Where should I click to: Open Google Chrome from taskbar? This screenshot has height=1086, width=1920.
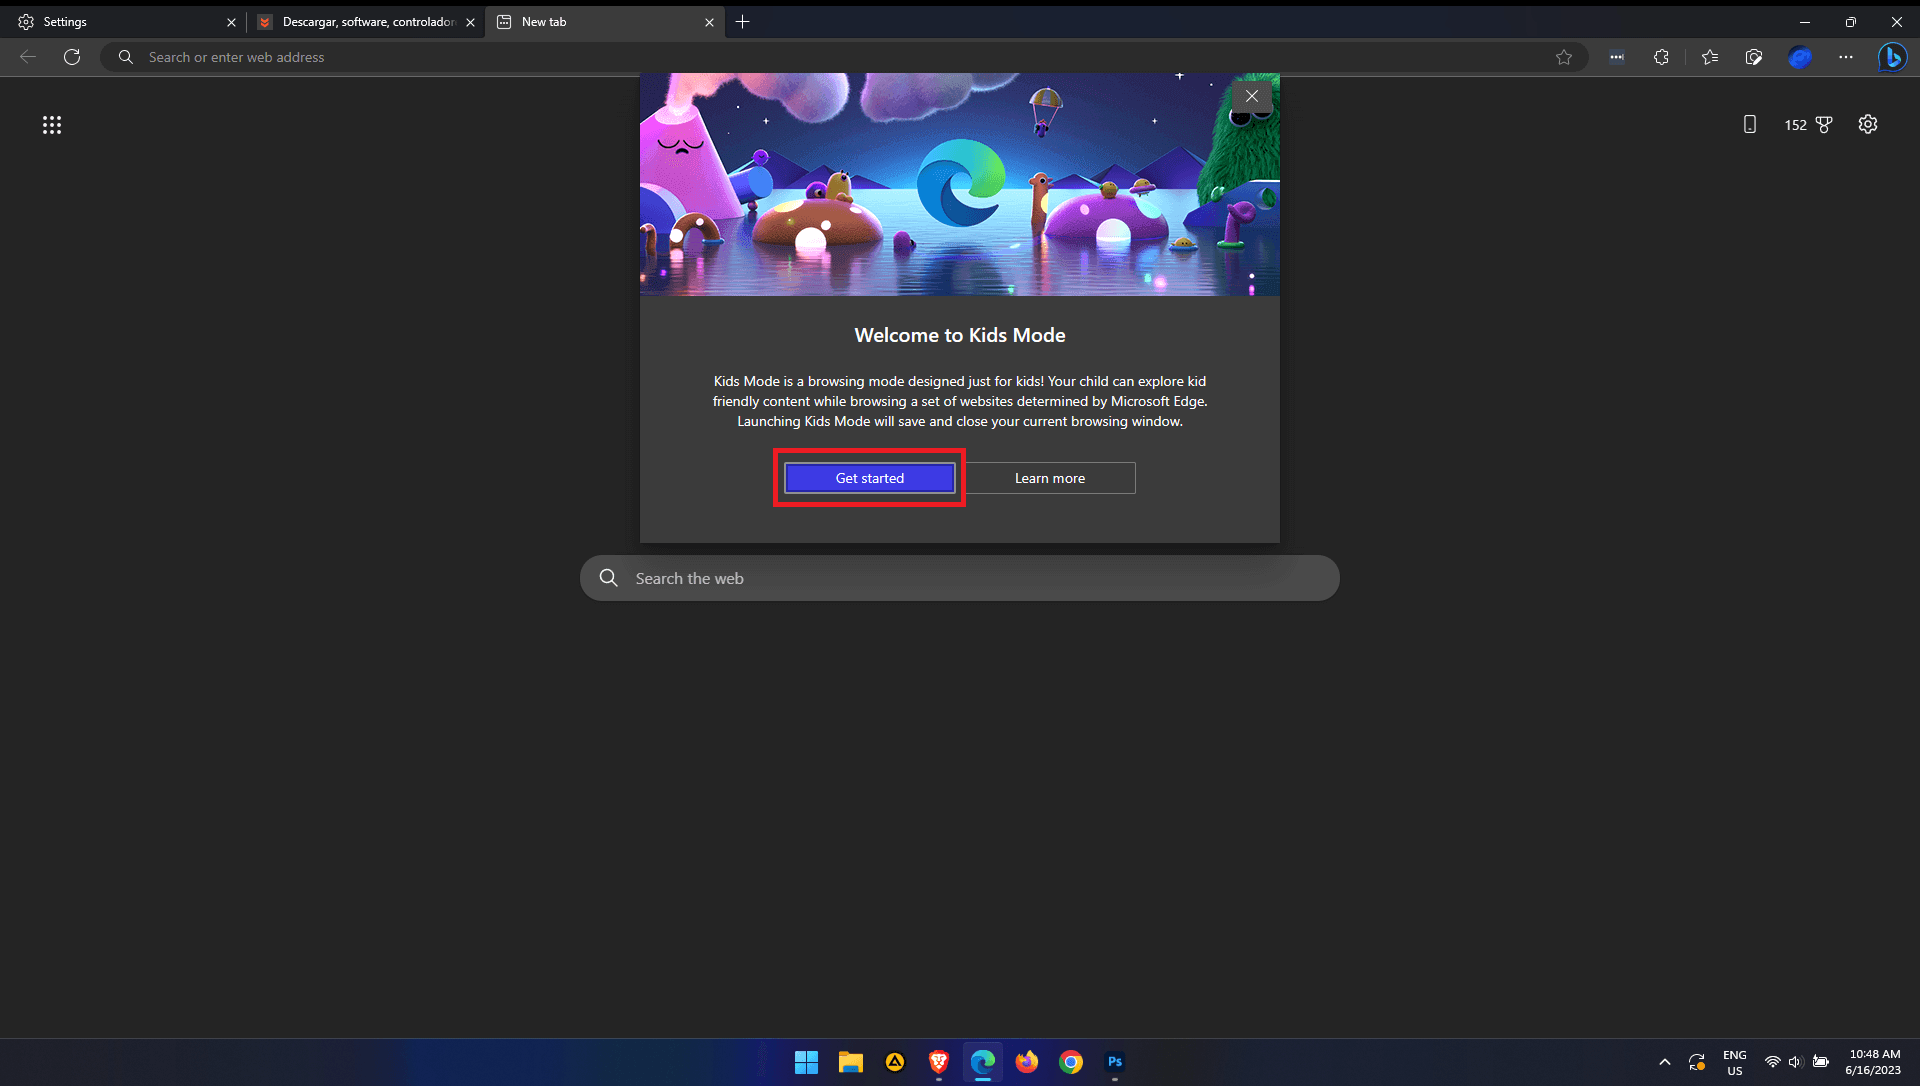pyautogui.click(x=1070, y=1062)
